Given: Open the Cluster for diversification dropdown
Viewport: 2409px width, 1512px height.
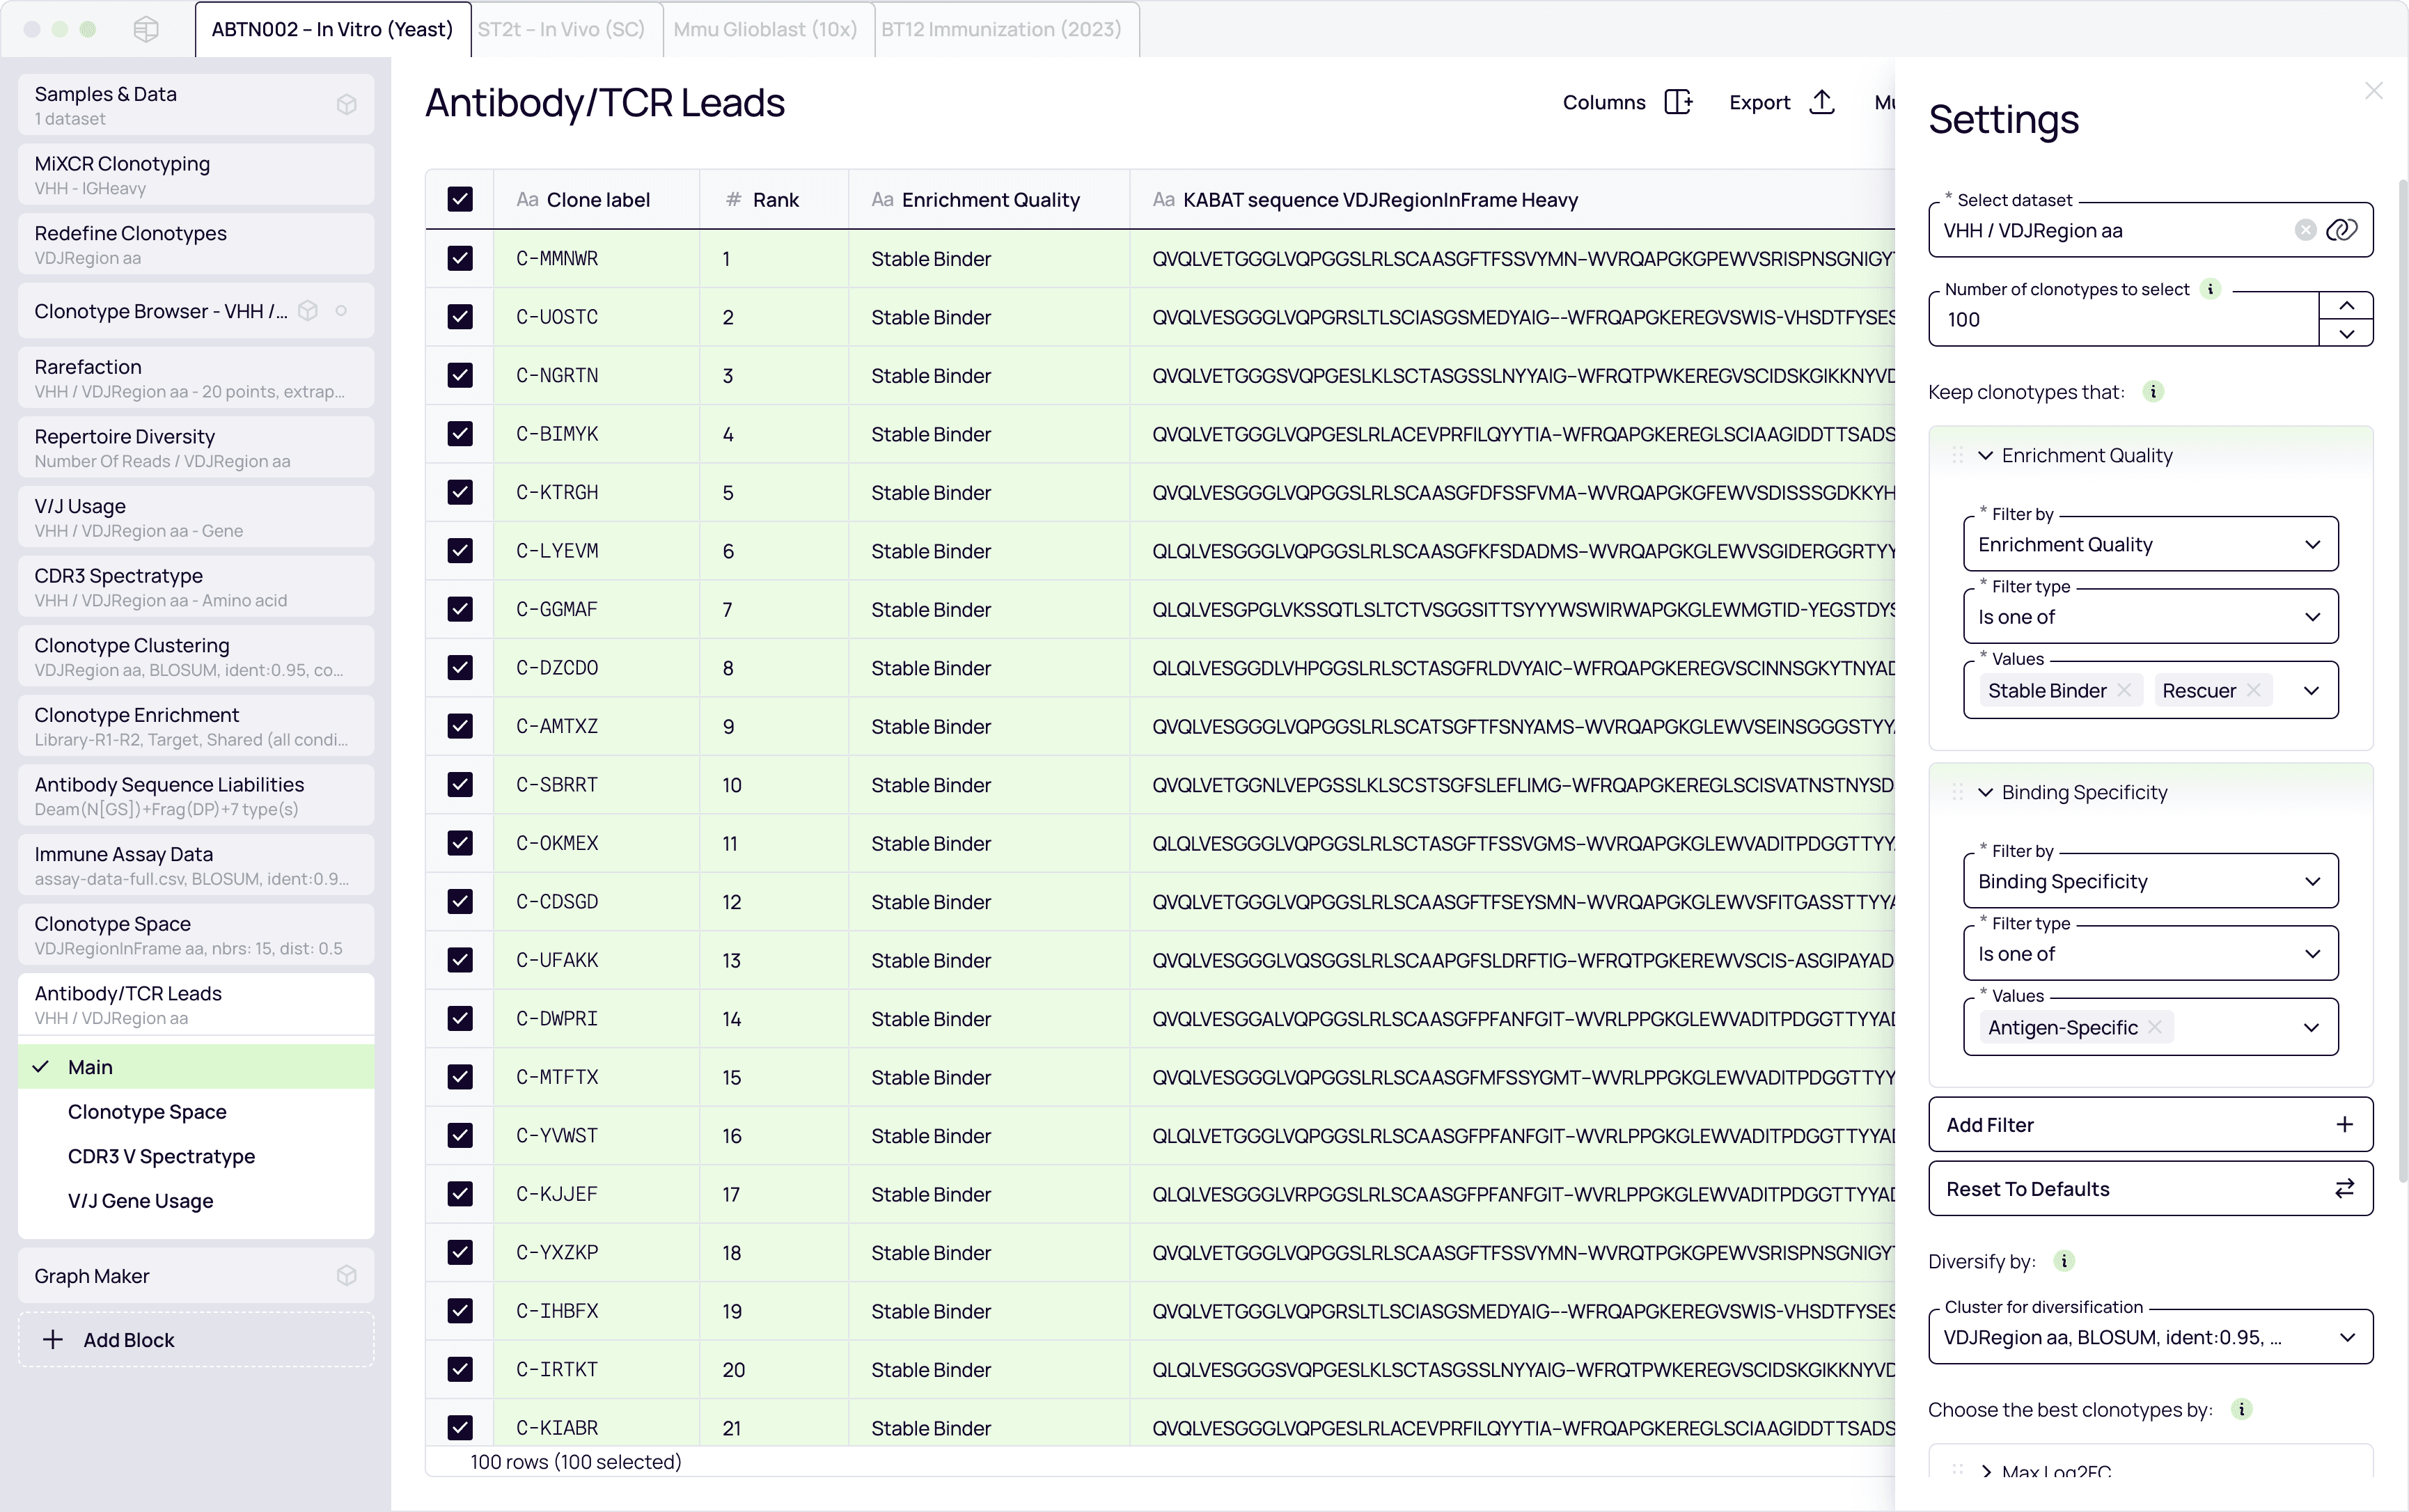Looking at the screenshot, I should pyautogui.click(x=2150, y=1337).
